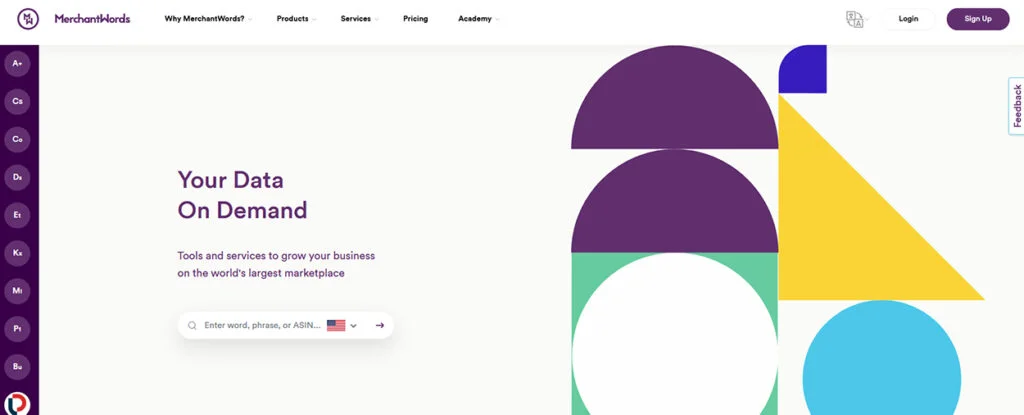The image size is (1024, 415).
Task: Submit search with the arrow icon
Action: 380,325
